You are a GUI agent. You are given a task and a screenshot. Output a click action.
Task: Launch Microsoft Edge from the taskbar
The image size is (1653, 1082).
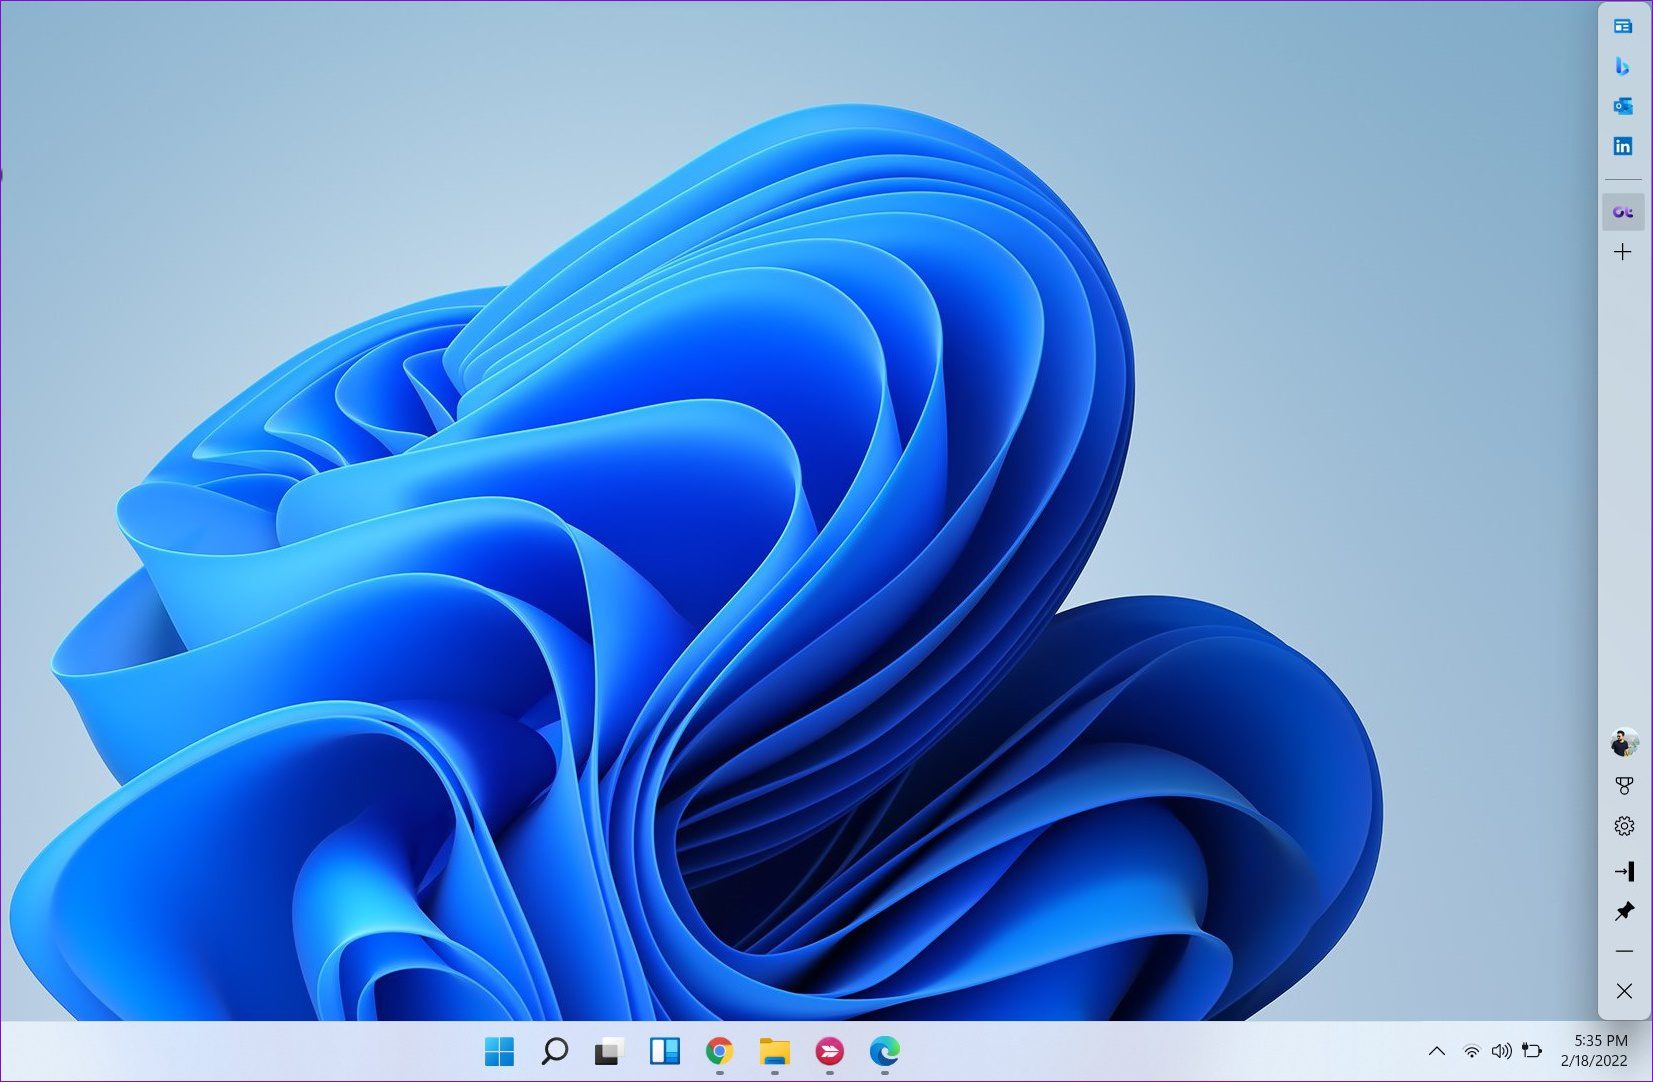pyautogui.click(x=885, y=1052)
